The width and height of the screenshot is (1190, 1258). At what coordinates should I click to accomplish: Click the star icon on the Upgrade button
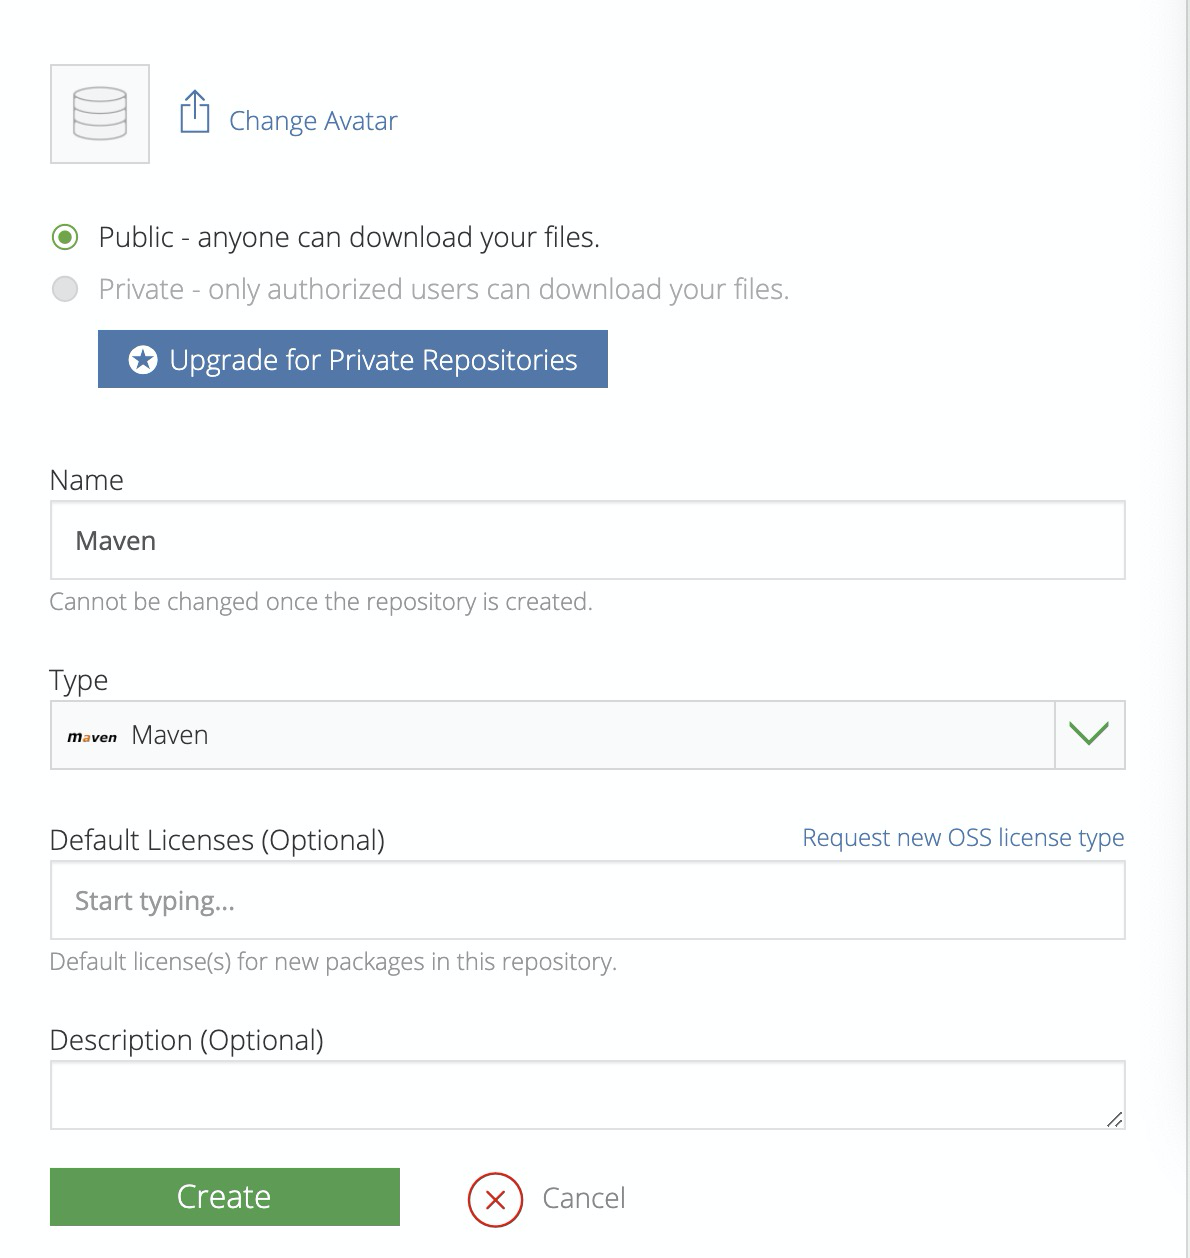point(143,360)
